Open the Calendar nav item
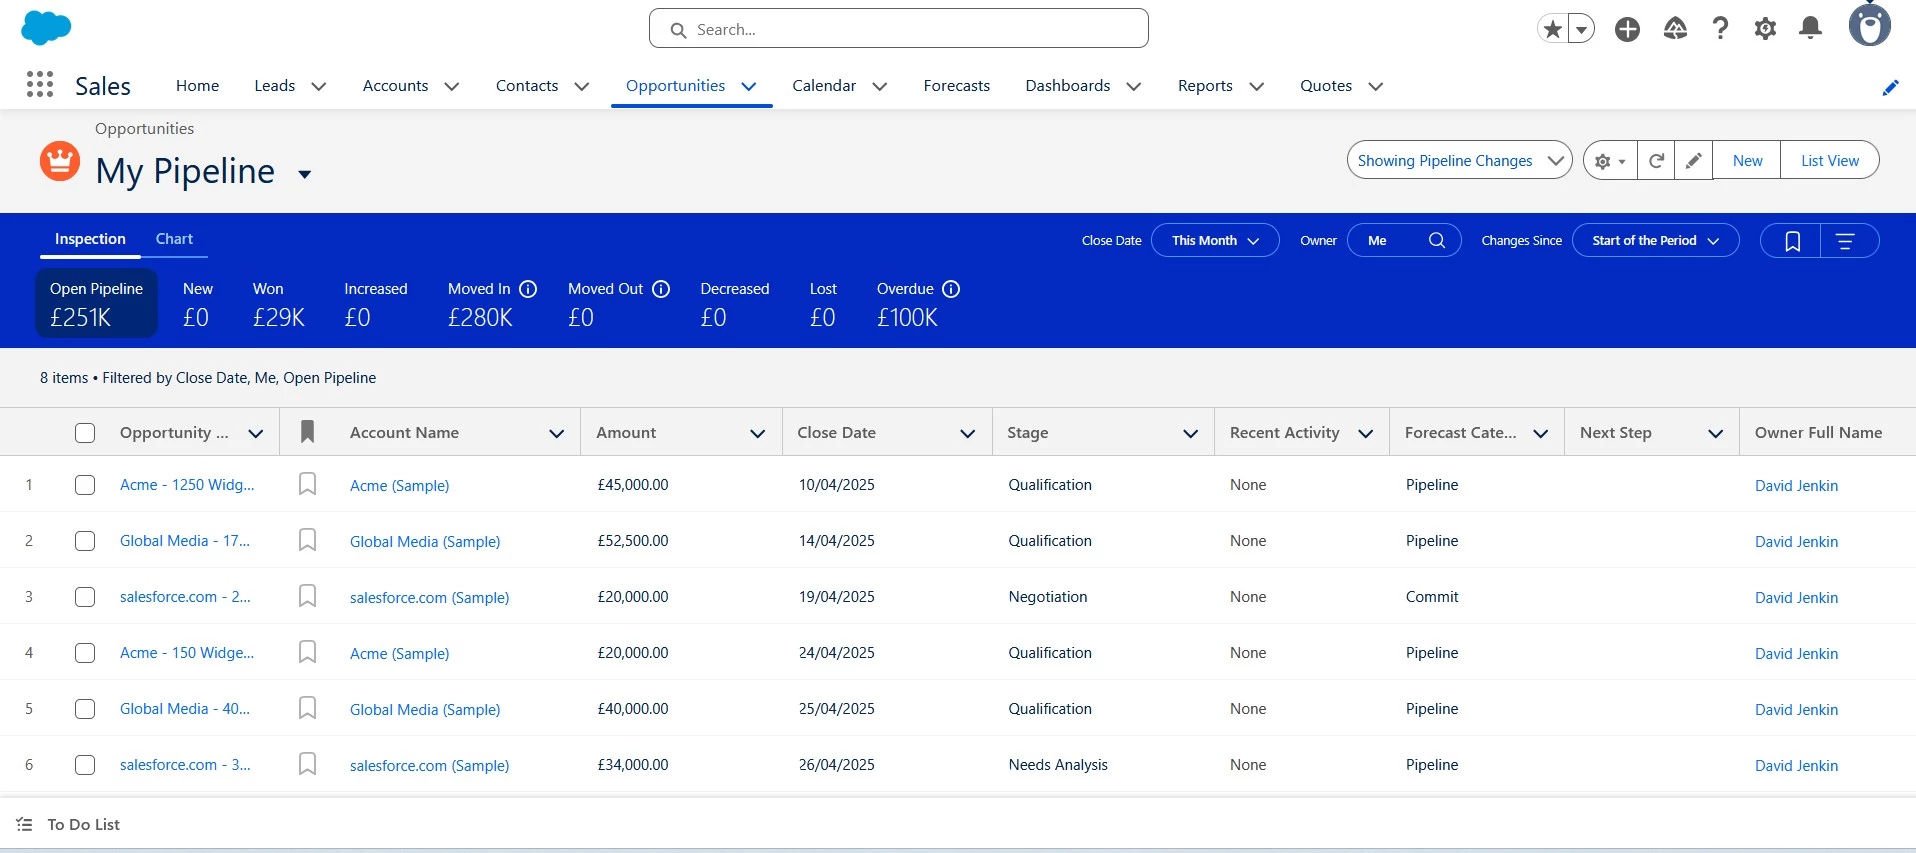Viewport: 1916px width, 853px height. (x=824, y=86)
